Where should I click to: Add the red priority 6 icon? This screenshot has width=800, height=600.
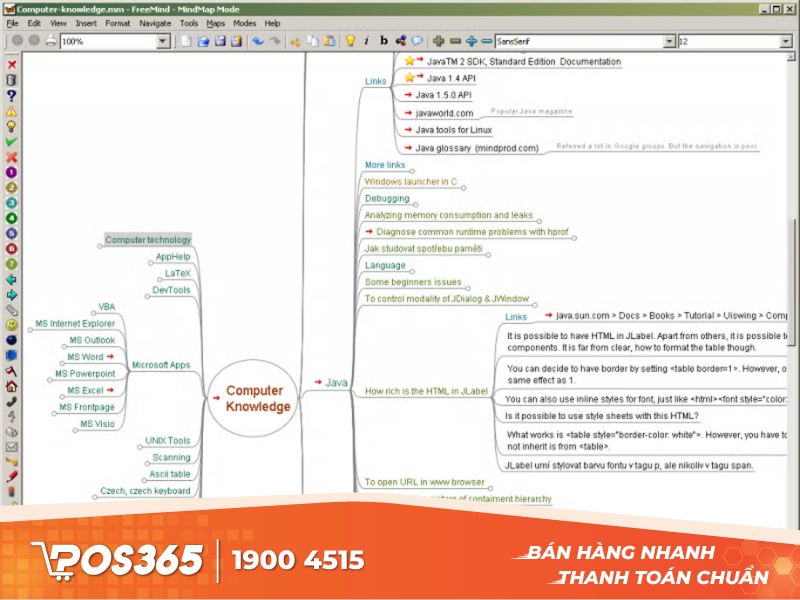(x=11, y=249)
